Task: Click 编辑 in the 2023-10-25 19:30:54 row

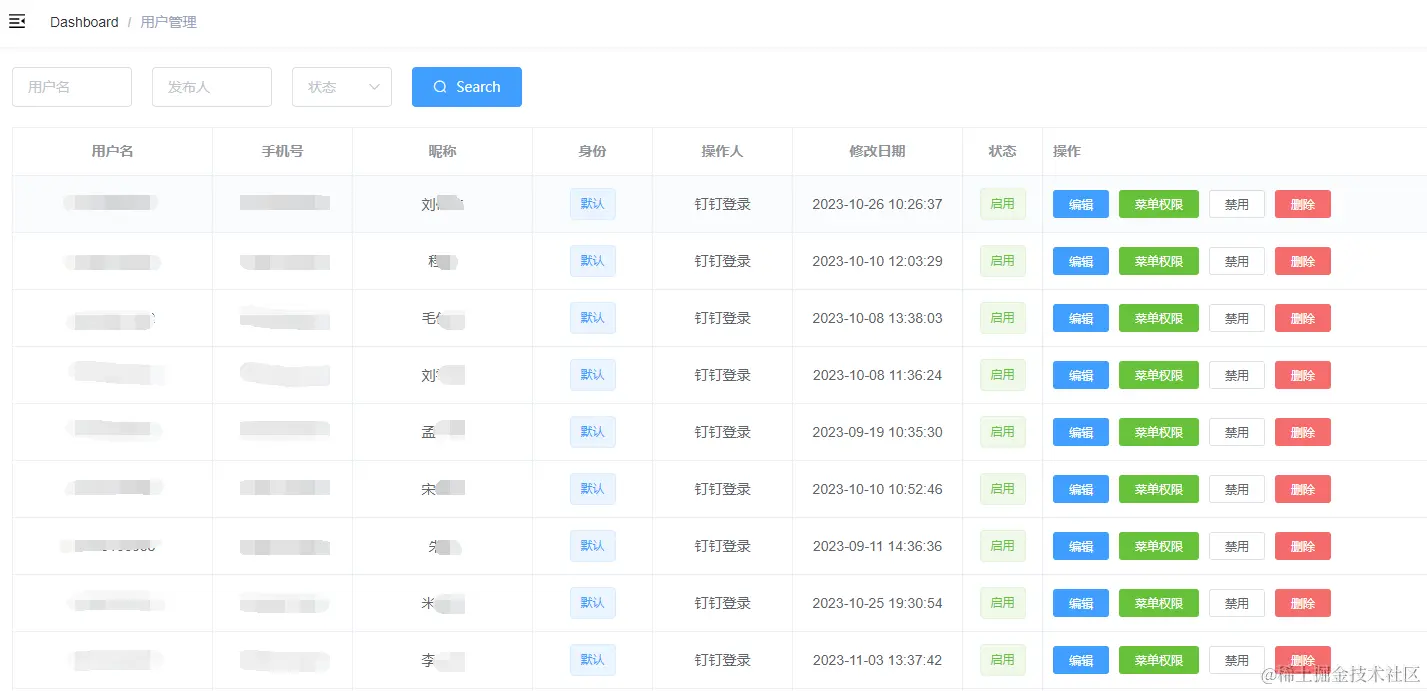Action: [x=1081, y=603]
